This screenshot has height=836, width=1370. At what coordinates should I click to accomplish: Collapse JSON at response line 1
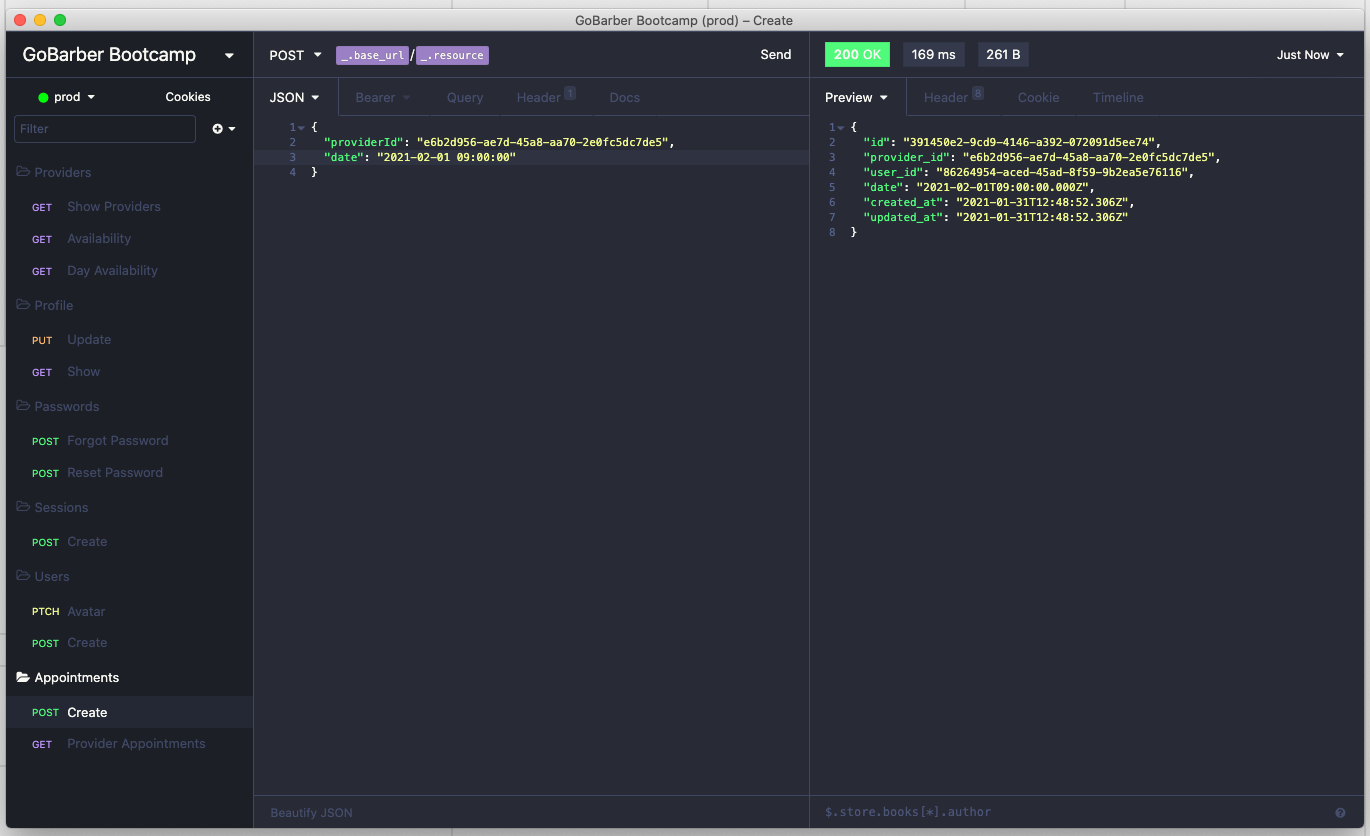click(840, 128)
